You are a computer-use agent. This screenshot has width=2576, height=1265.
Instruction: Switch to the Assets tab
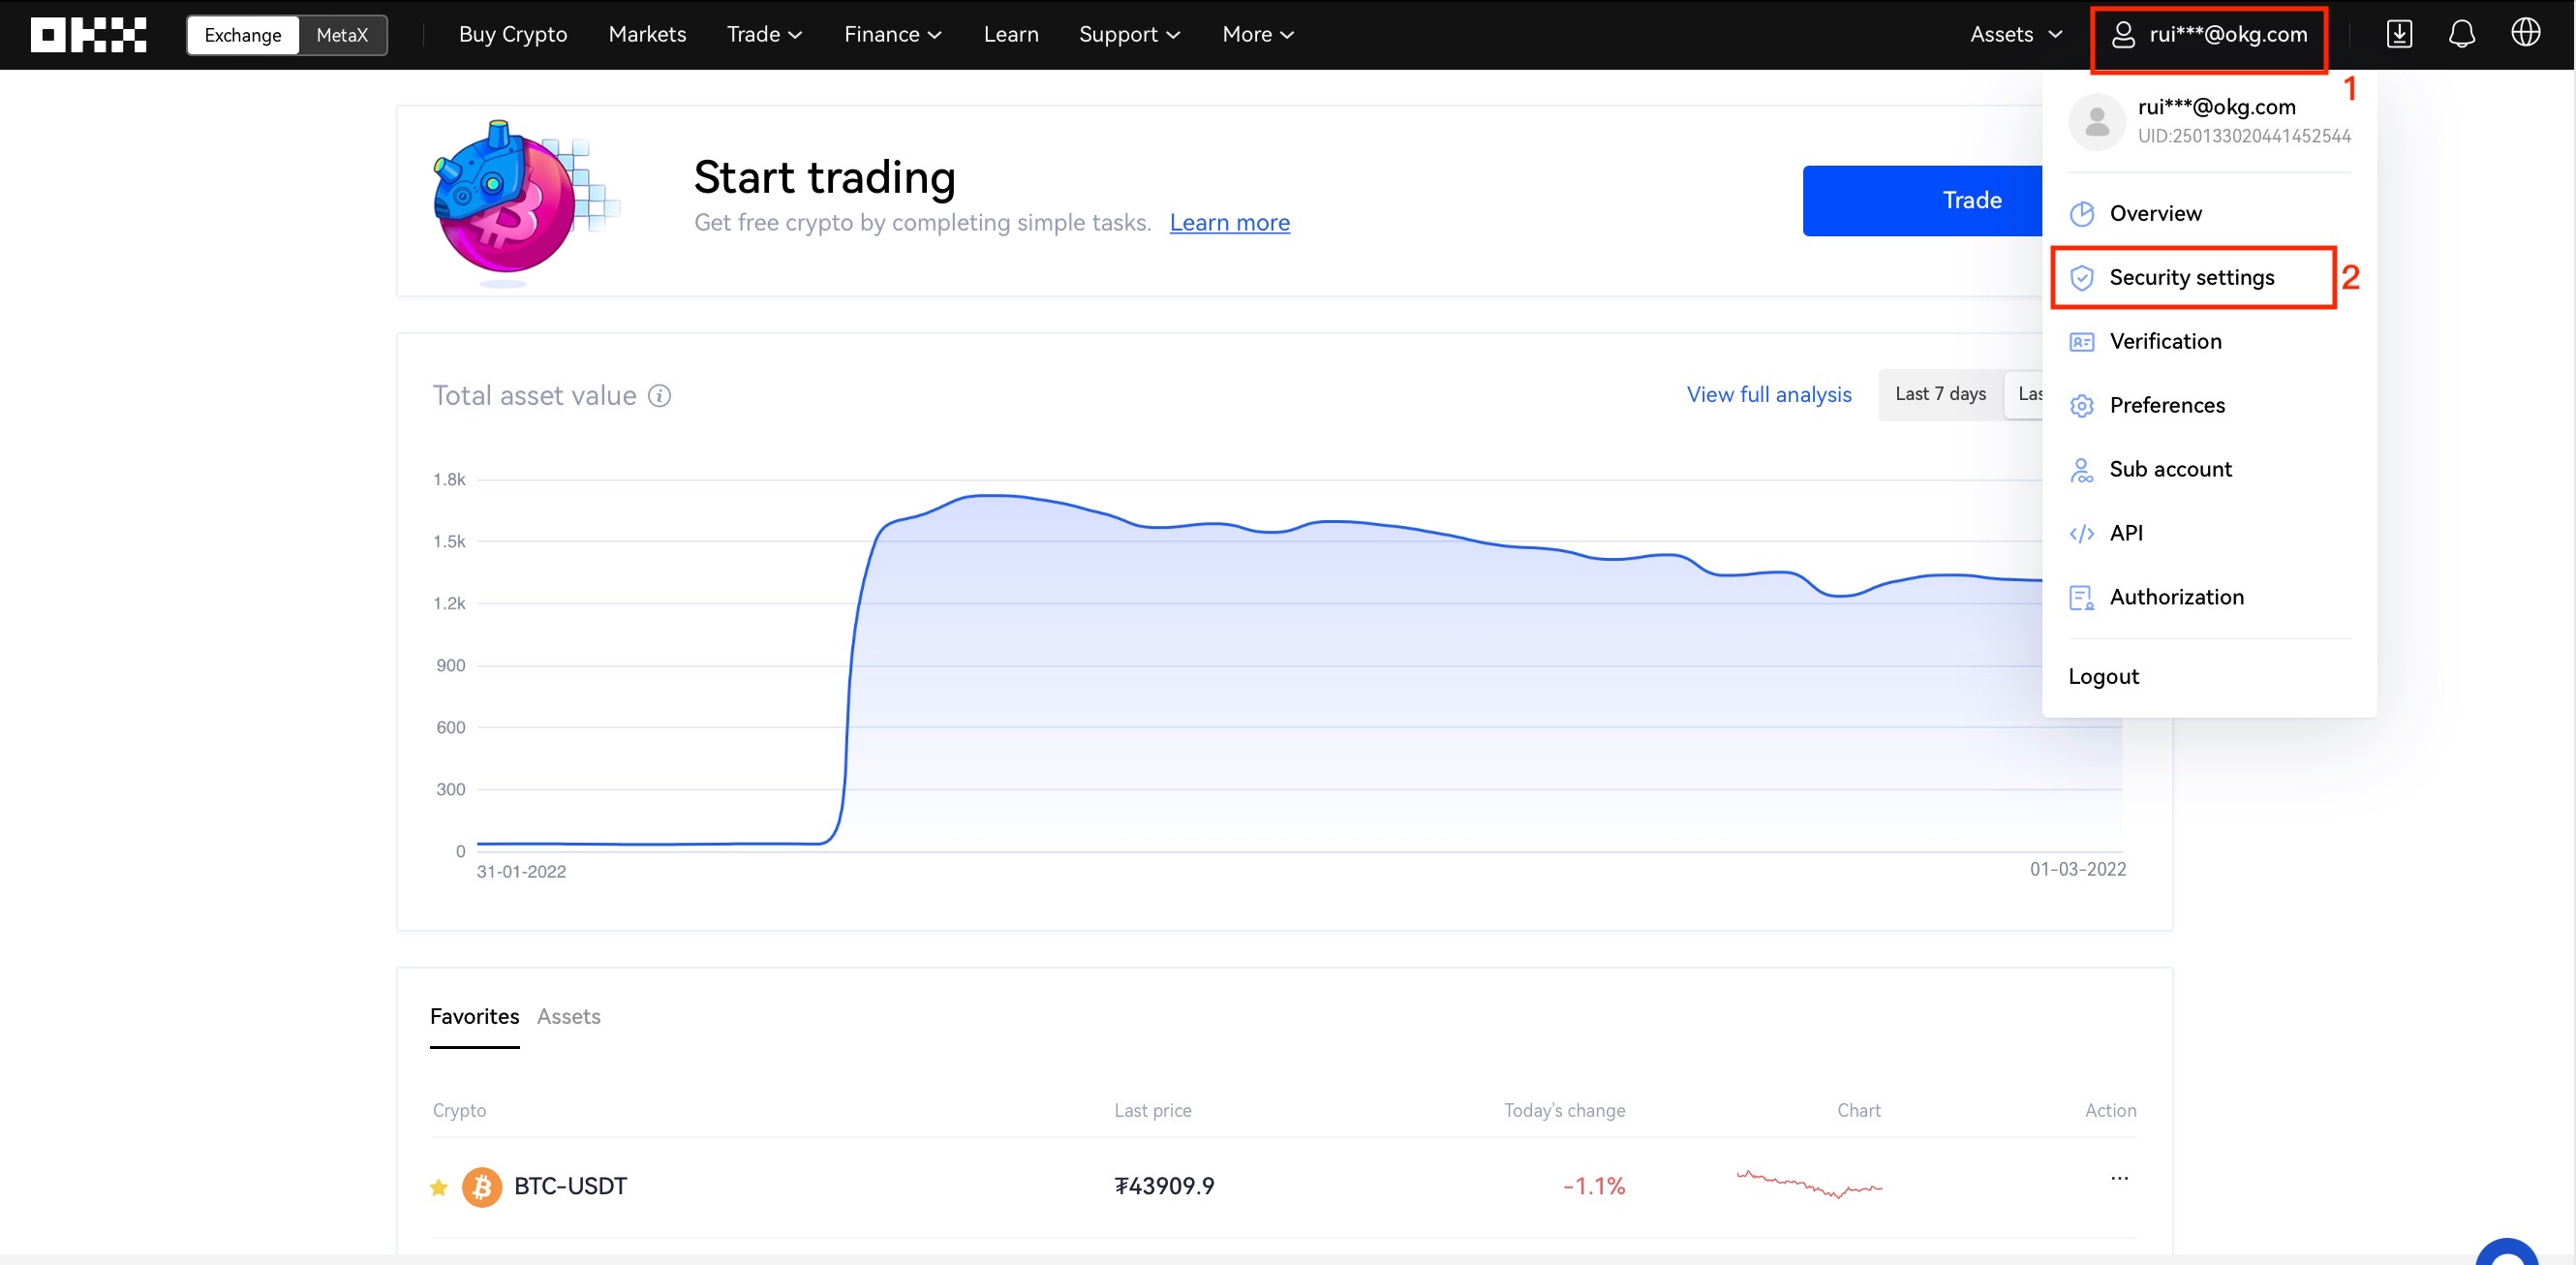coord(568,1017)
